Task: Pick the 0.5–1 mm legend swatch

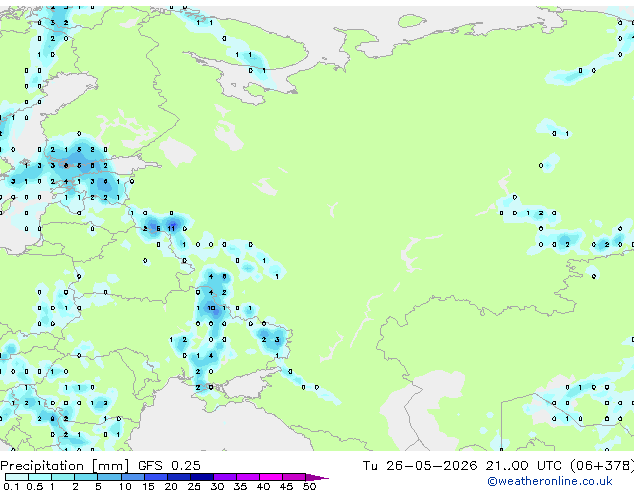Action: [40, 477]
